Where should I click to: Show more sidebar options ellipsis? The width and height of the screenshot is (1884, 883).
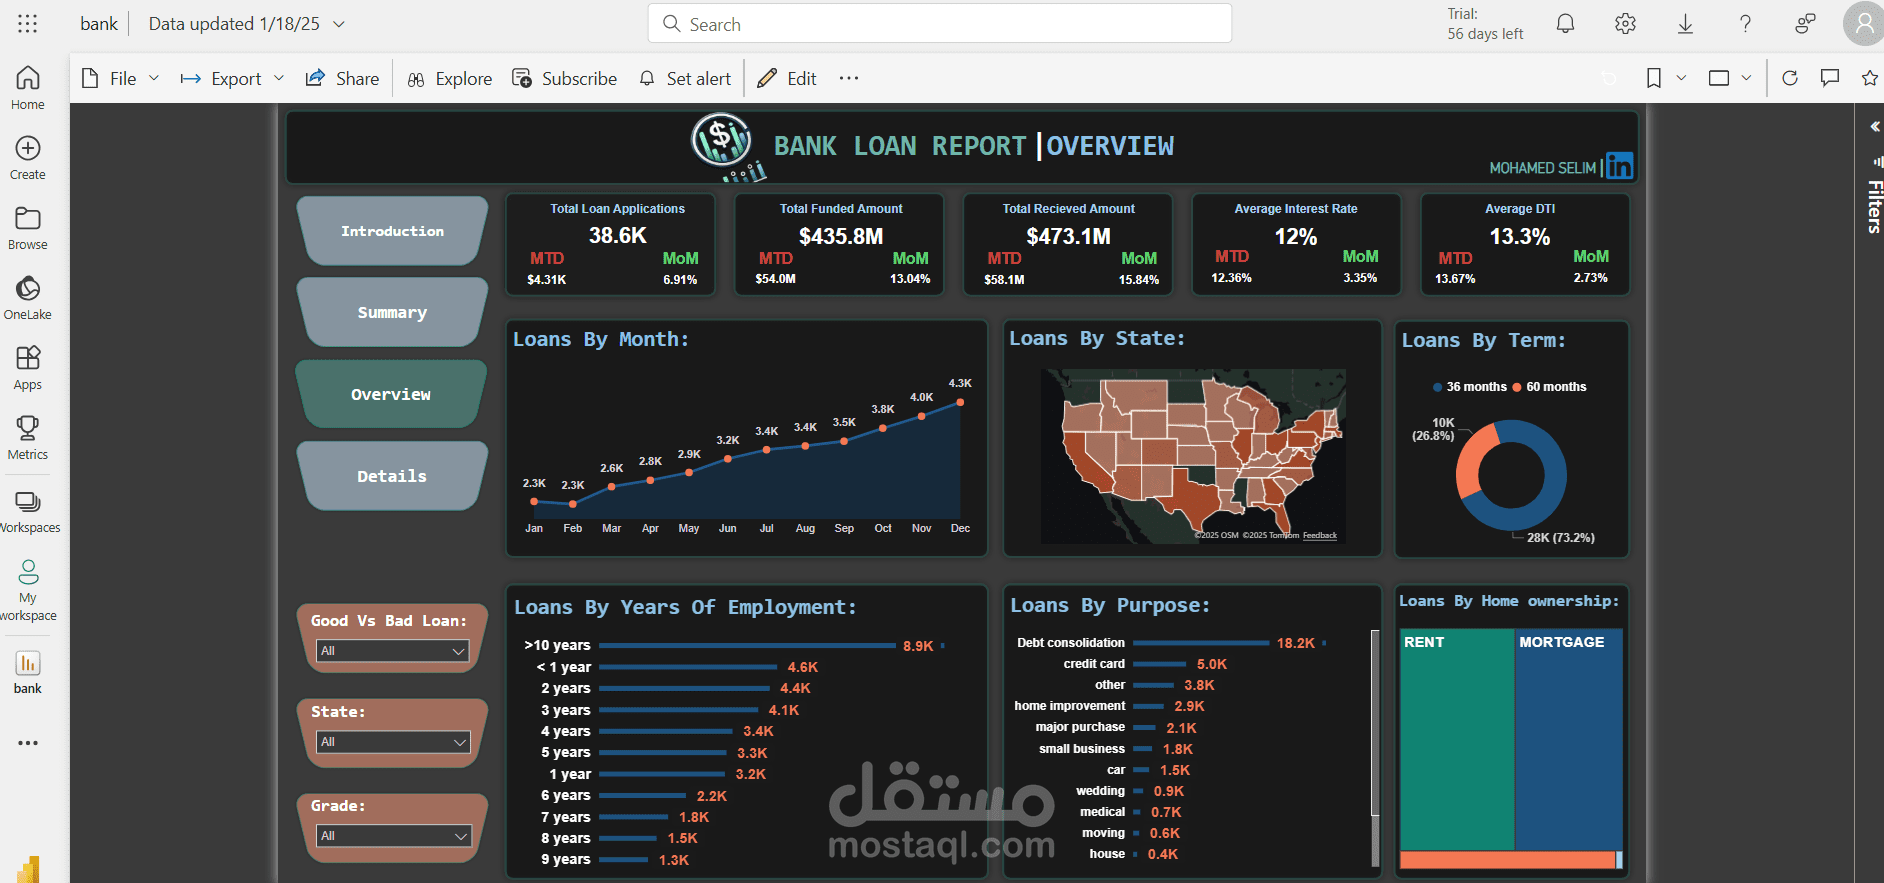click(x=28, y=743)
